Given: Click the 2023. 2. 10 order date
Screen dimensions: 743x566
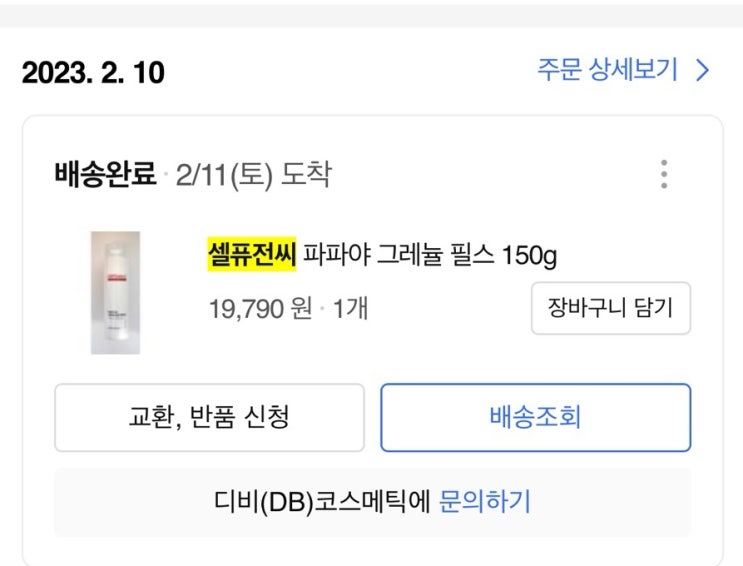Looking at the screenshot, I should coord(93,72).
